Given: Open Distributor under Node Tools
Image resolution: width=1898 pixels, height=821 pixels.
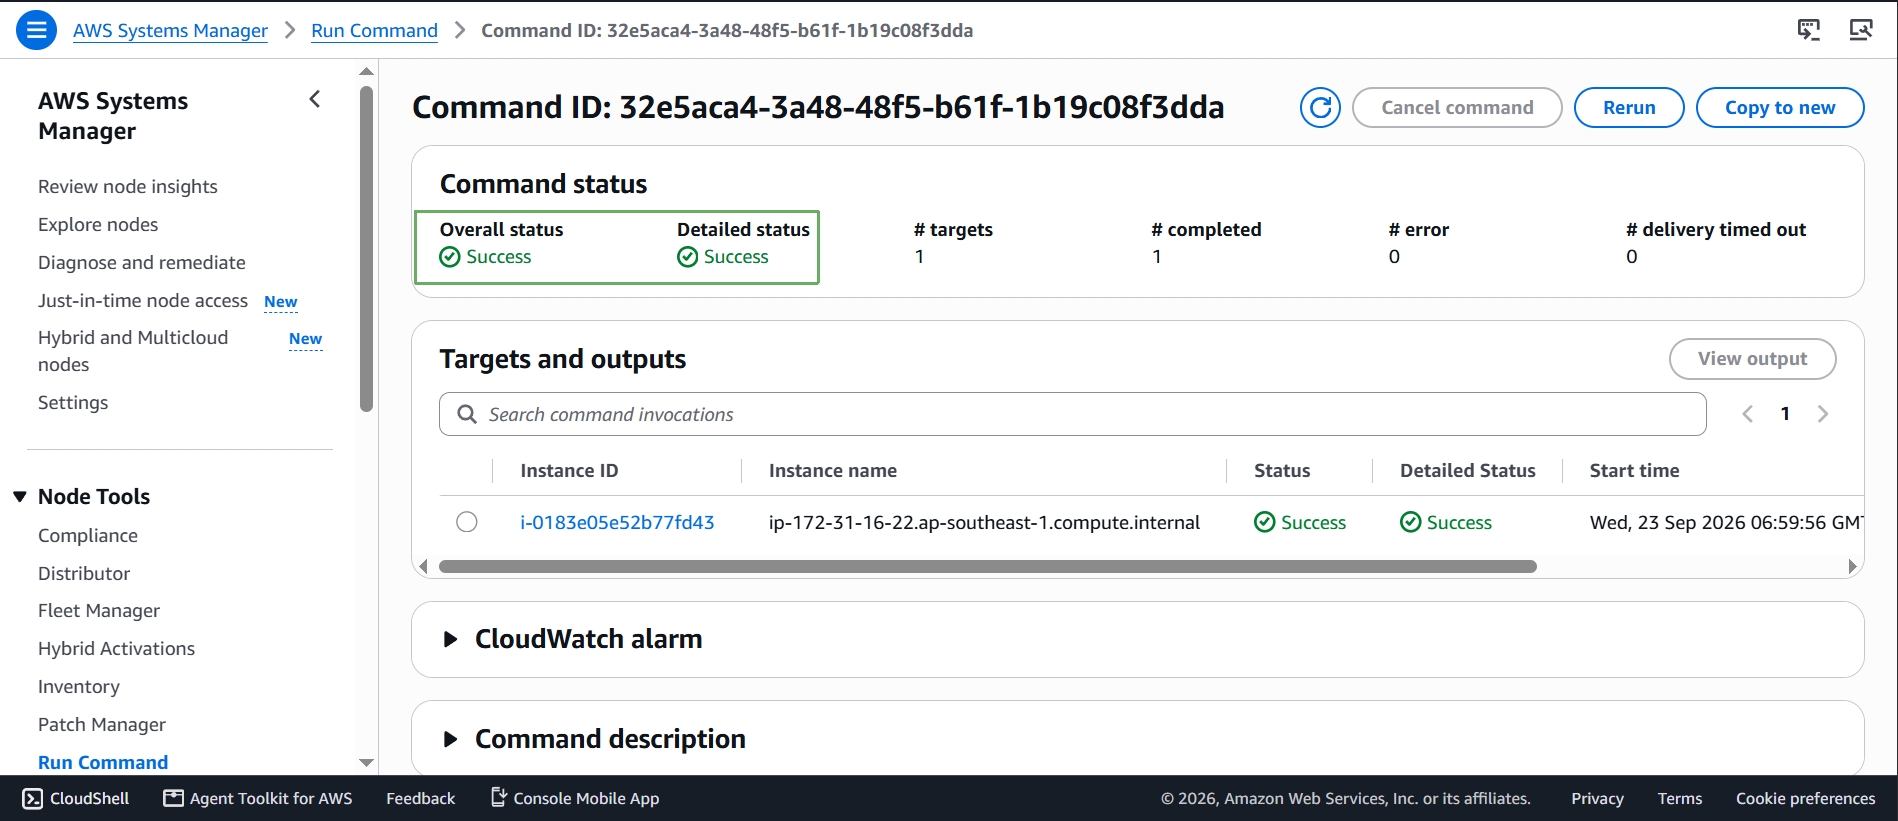Looking at the screenshot, I should coord(84,574).
